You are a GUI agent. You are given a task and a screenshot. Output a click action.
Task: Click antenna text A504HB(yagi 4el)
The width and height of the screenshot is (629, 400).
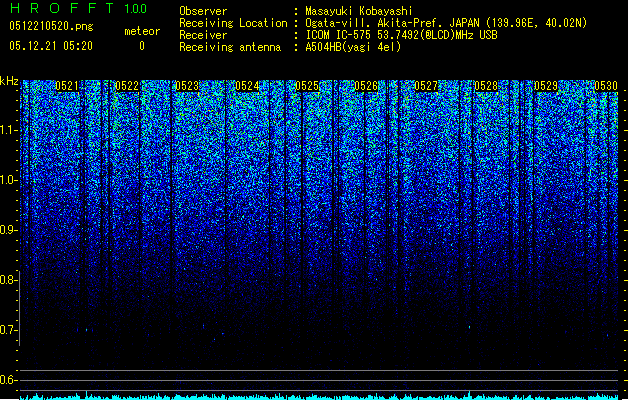[x=353, y=47]
